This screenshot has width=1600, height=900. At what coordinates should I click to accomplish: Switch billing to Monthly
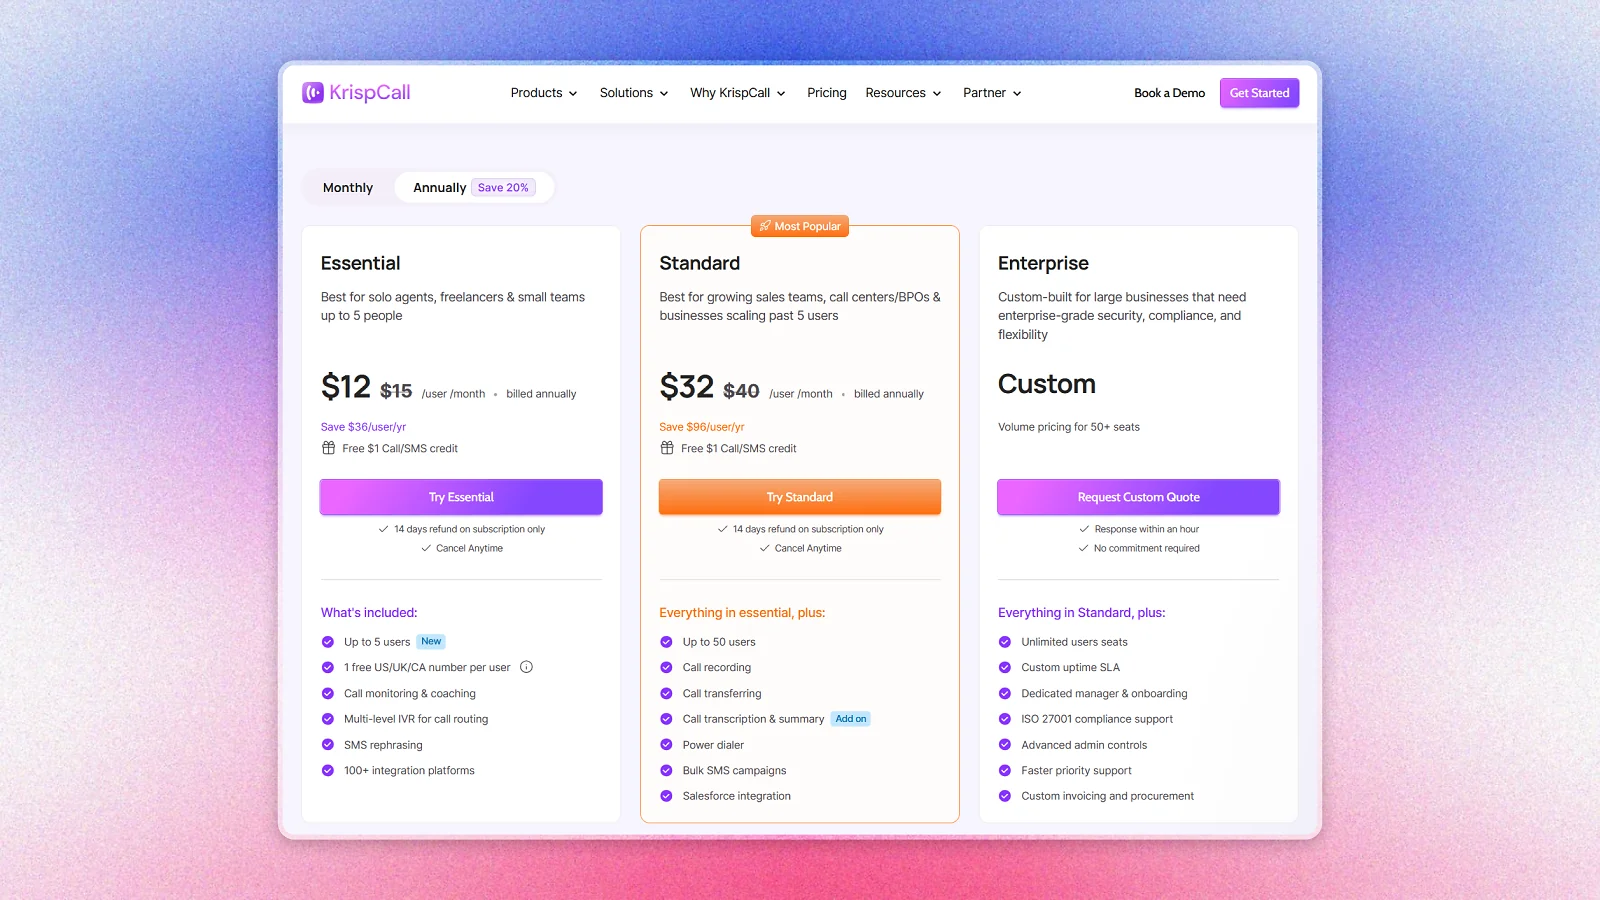[348, 188]
